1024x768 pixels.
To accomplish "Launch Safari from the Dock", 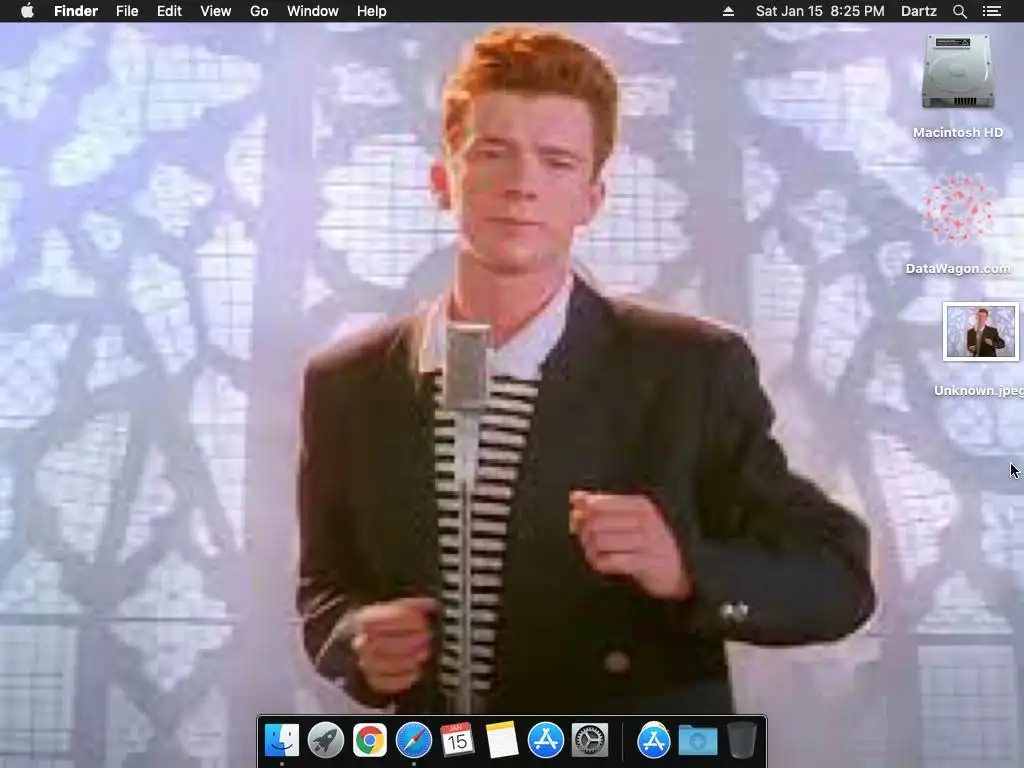I will 413,740.
